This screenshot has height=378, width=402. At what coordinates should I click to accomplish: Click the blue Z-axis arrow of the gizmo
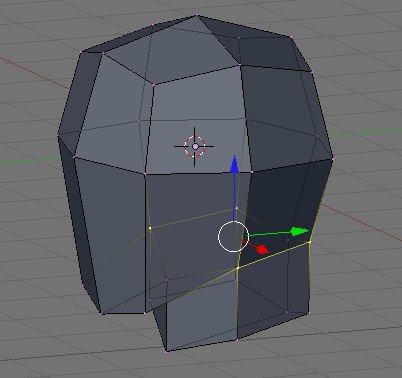point(234,164)
